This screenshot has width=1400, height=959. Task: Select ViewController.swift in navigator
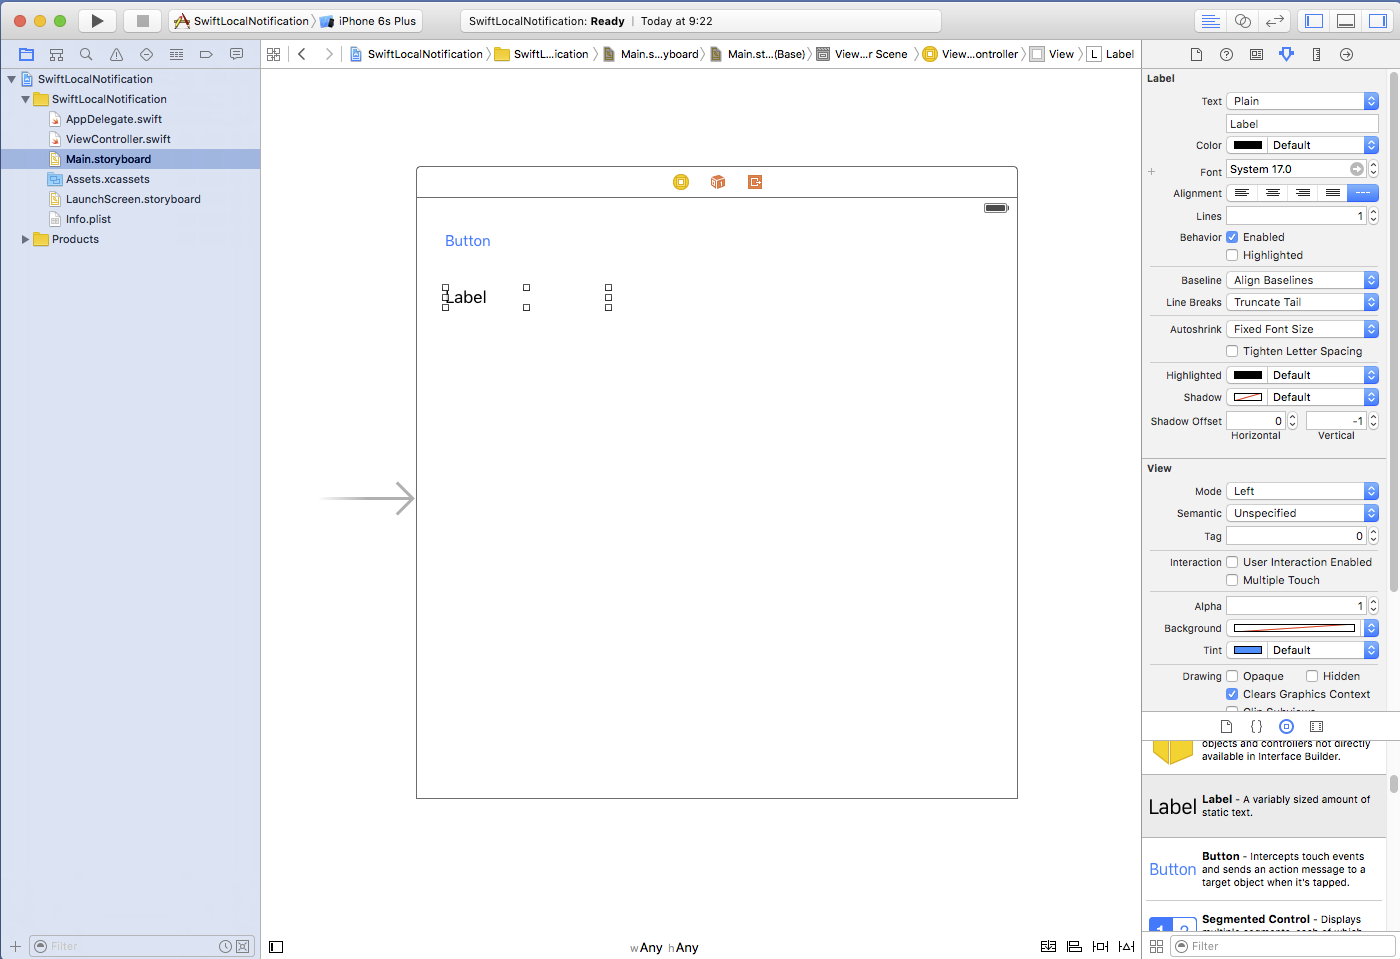tap(118, 139)
